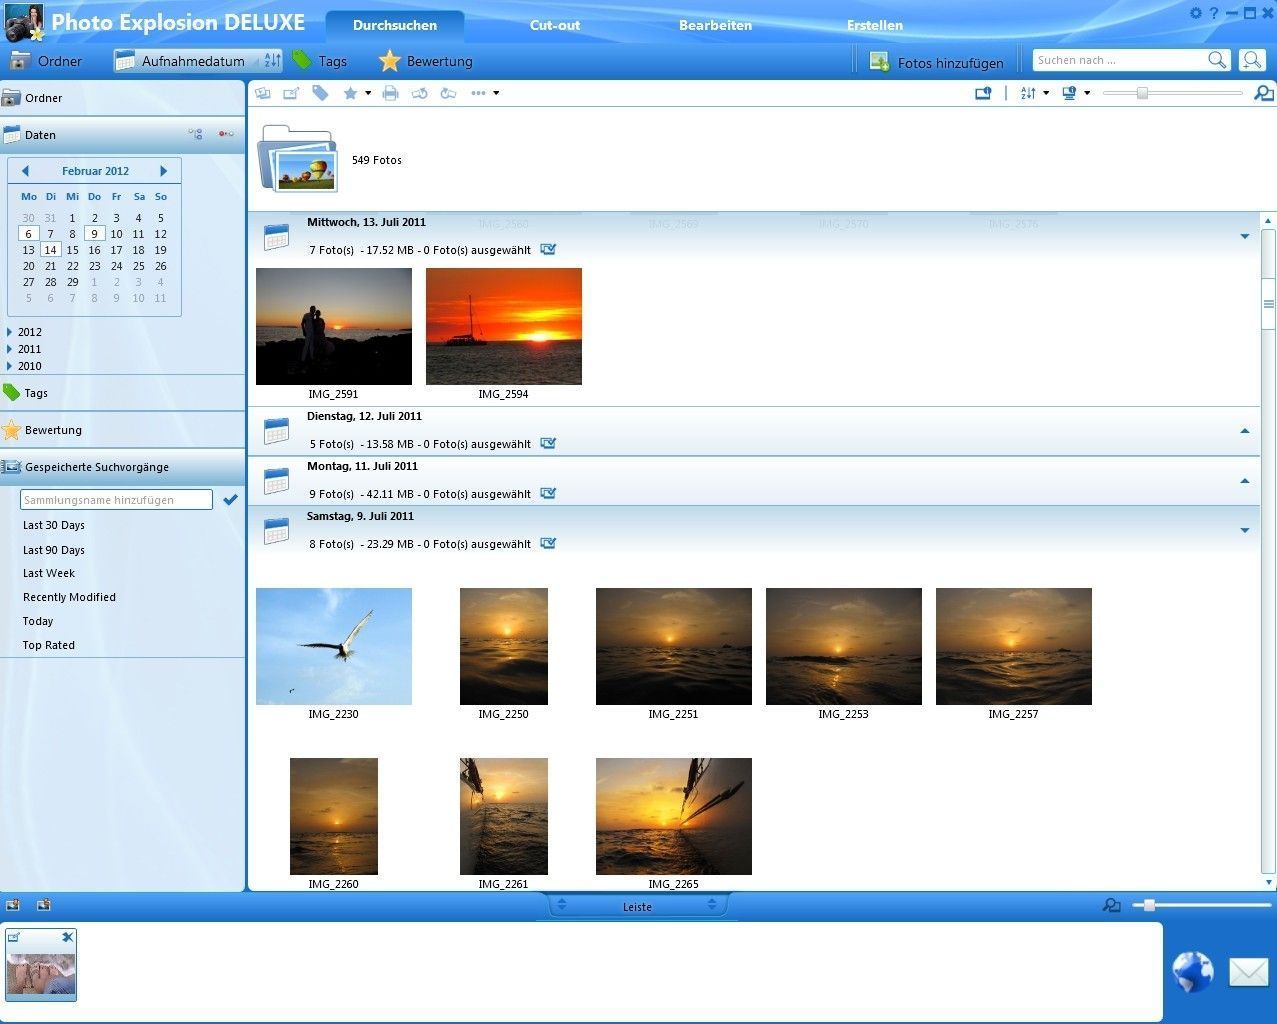Viewport: 1277px width, 1024px height.
Task: Select the Last 30 Days saved search
Action: click(54, 525)
